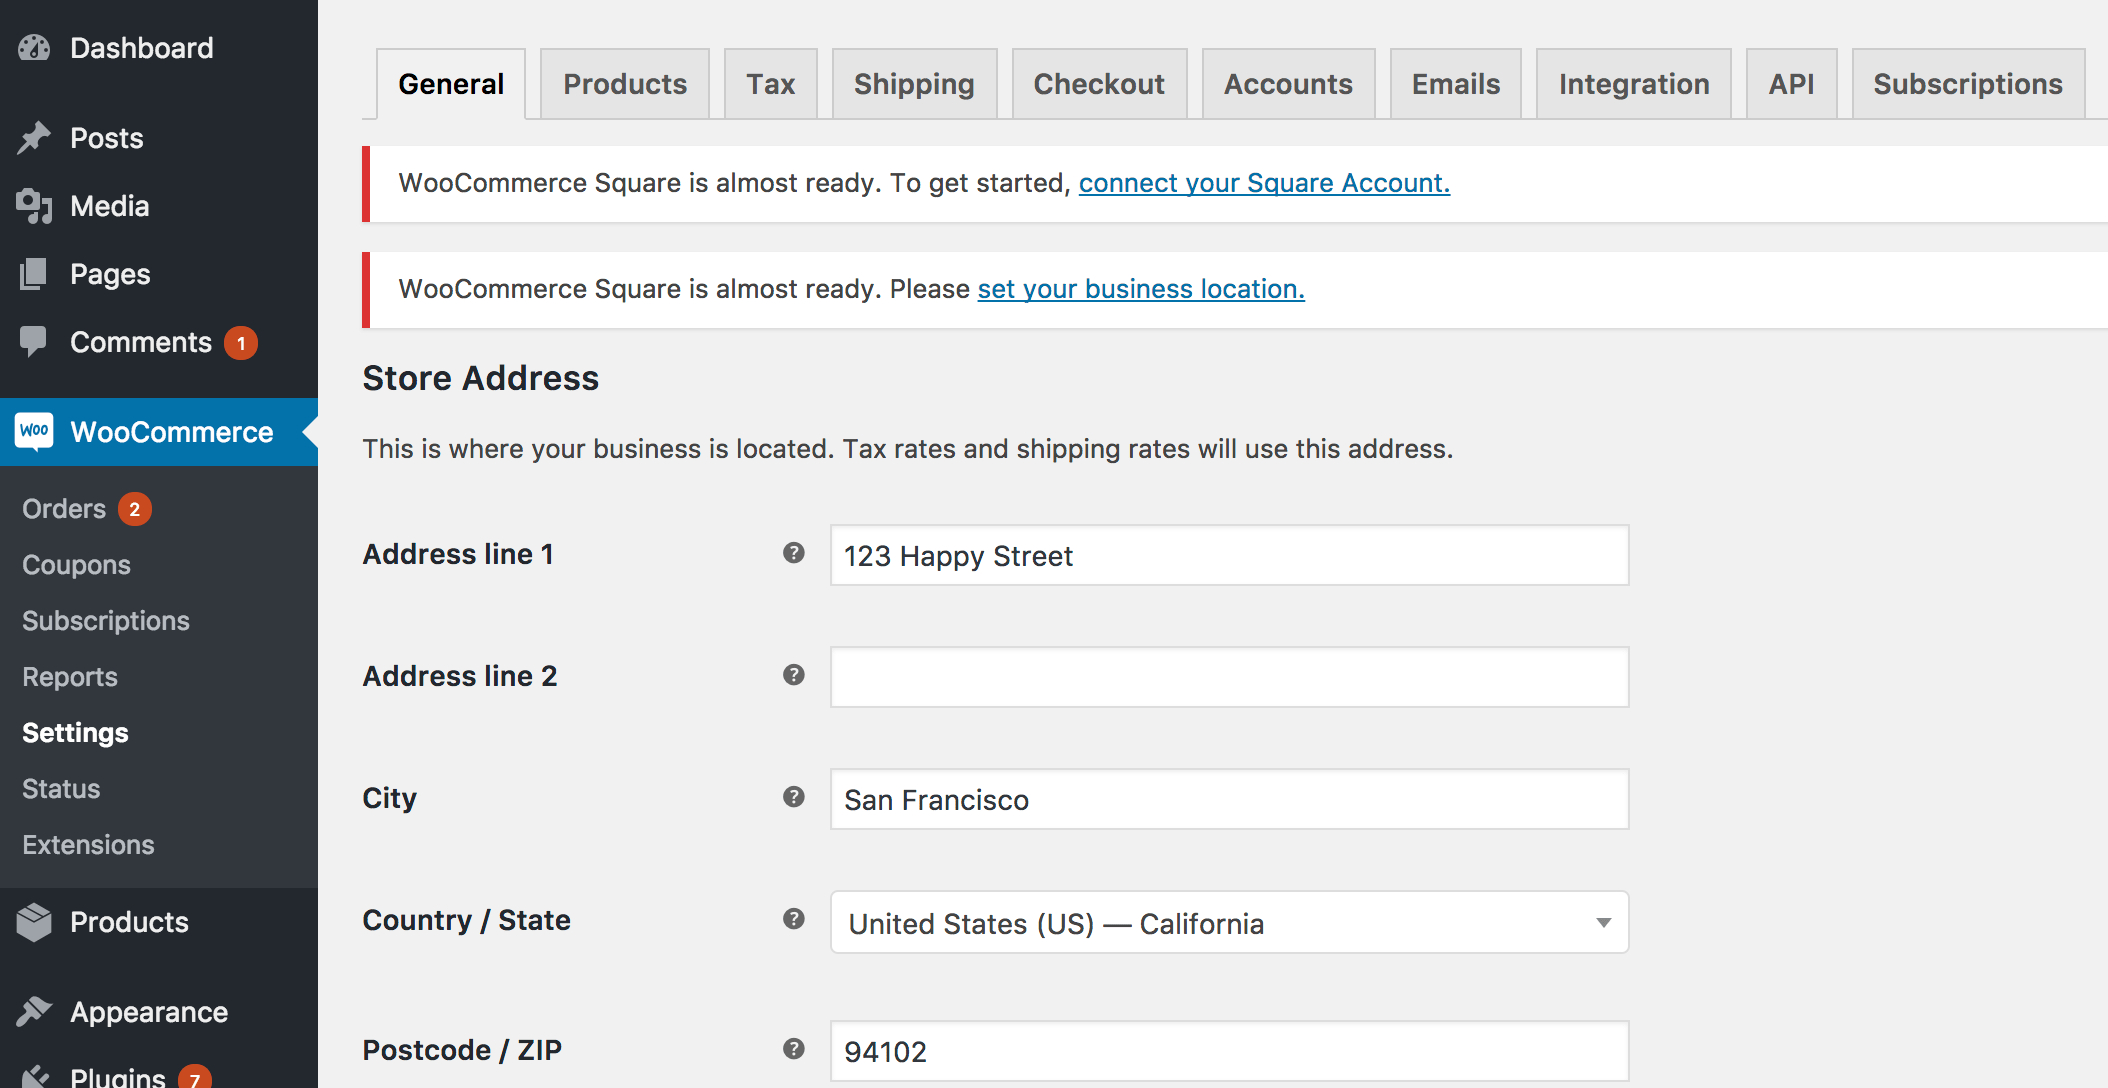Open the Country / State dropdown
The width and height of the screenshot is (2108, 1088).
[1229, 923]
